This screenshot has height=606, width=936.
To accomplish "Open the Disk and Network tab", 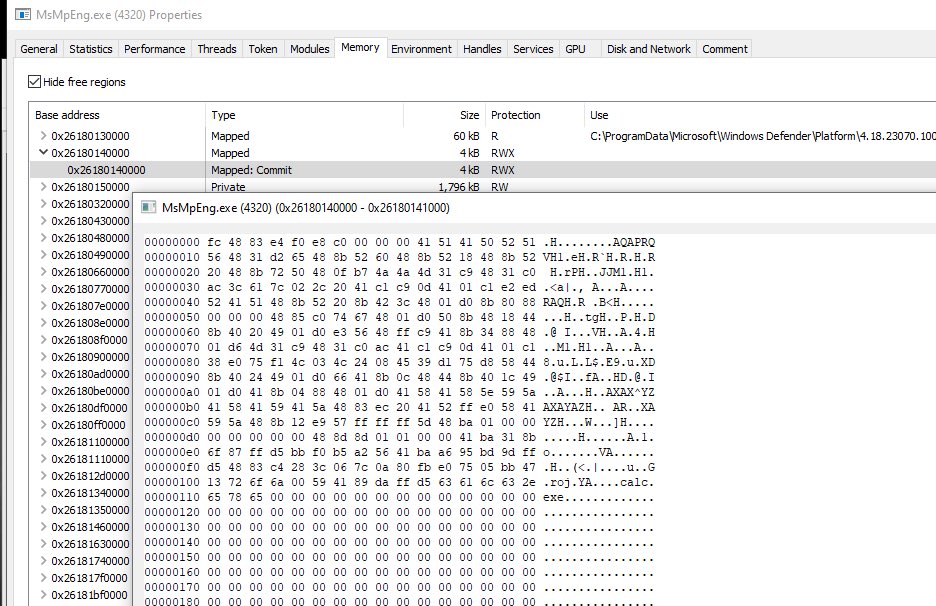I will pyautogui.click(x=649, y=49).
